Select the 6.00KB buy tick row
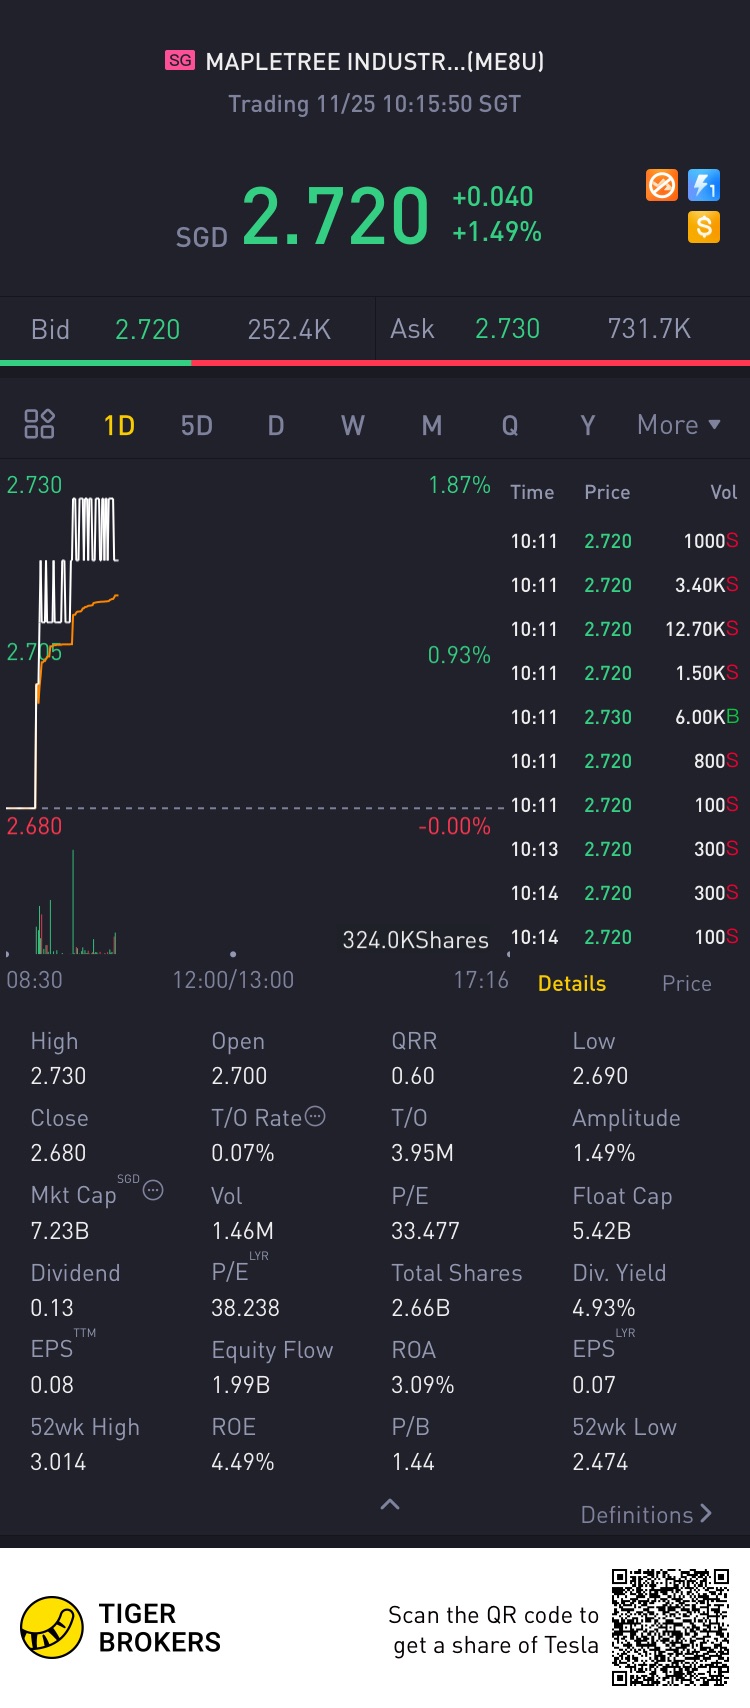The image size is (750, 1708). coord(624,717)
